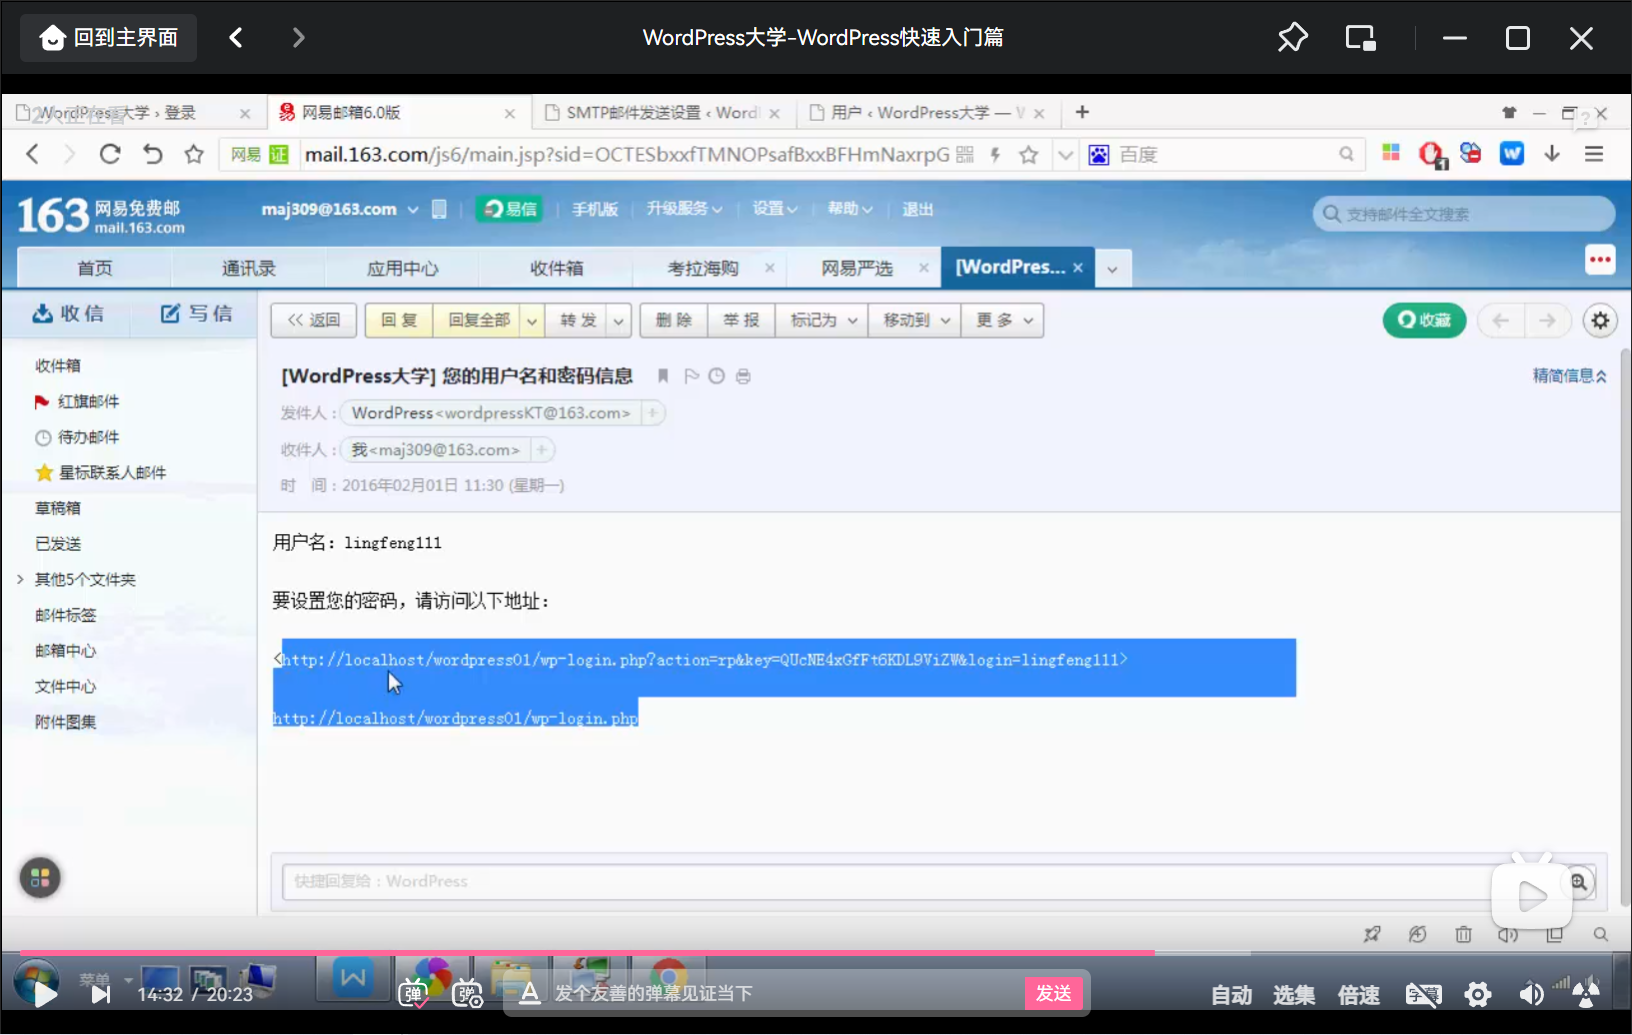Click the red three-dots more icon
1632x1035 pixels.
pos(1600,260)
